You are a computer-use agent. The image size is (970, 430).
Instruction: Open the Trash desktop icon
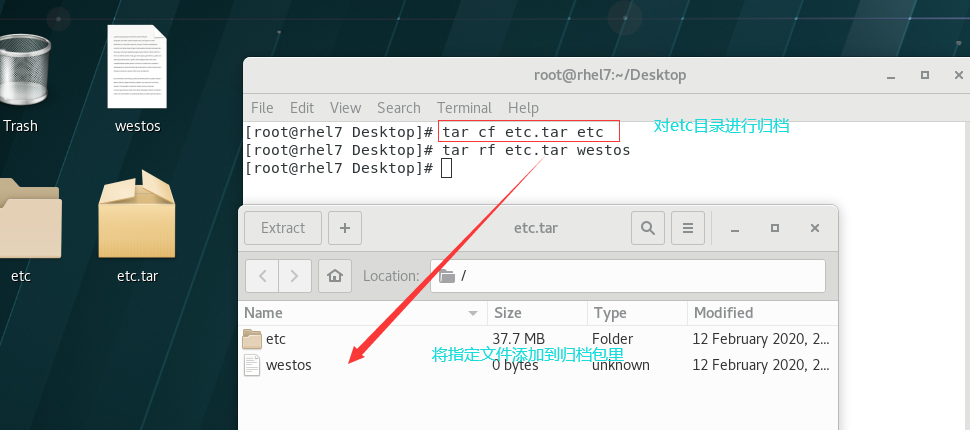click(x=24, y=80)
